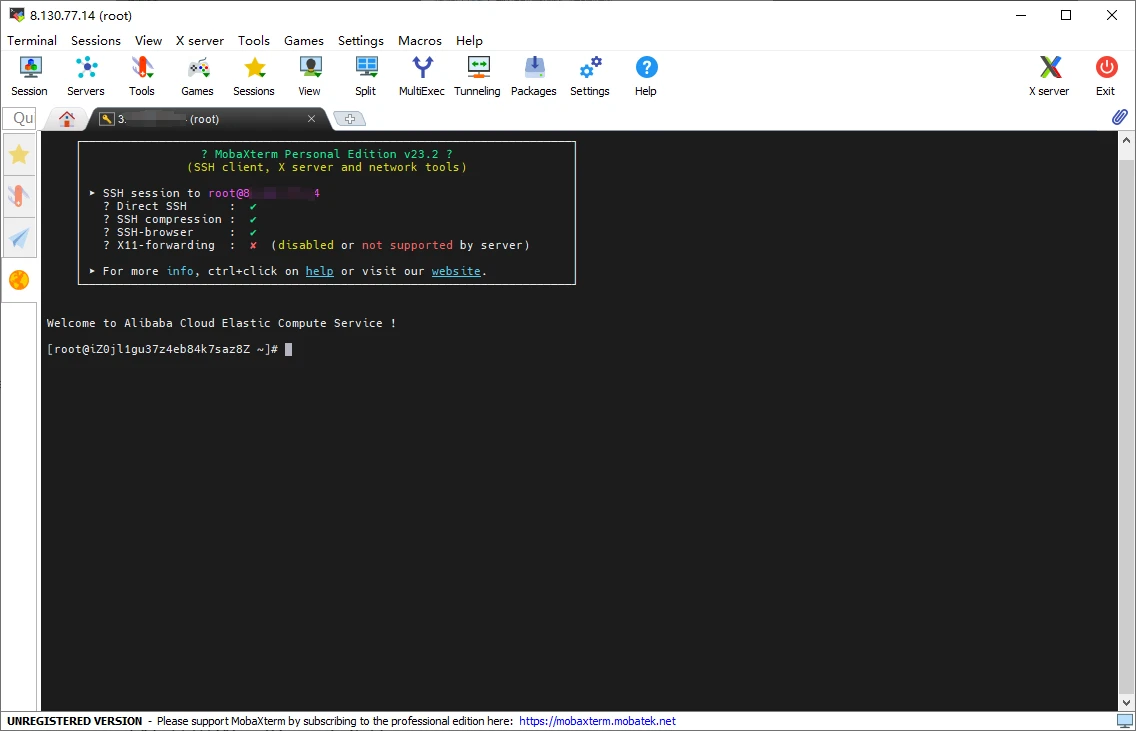Open the Tunneling toolbar icon

pos(477,76)
